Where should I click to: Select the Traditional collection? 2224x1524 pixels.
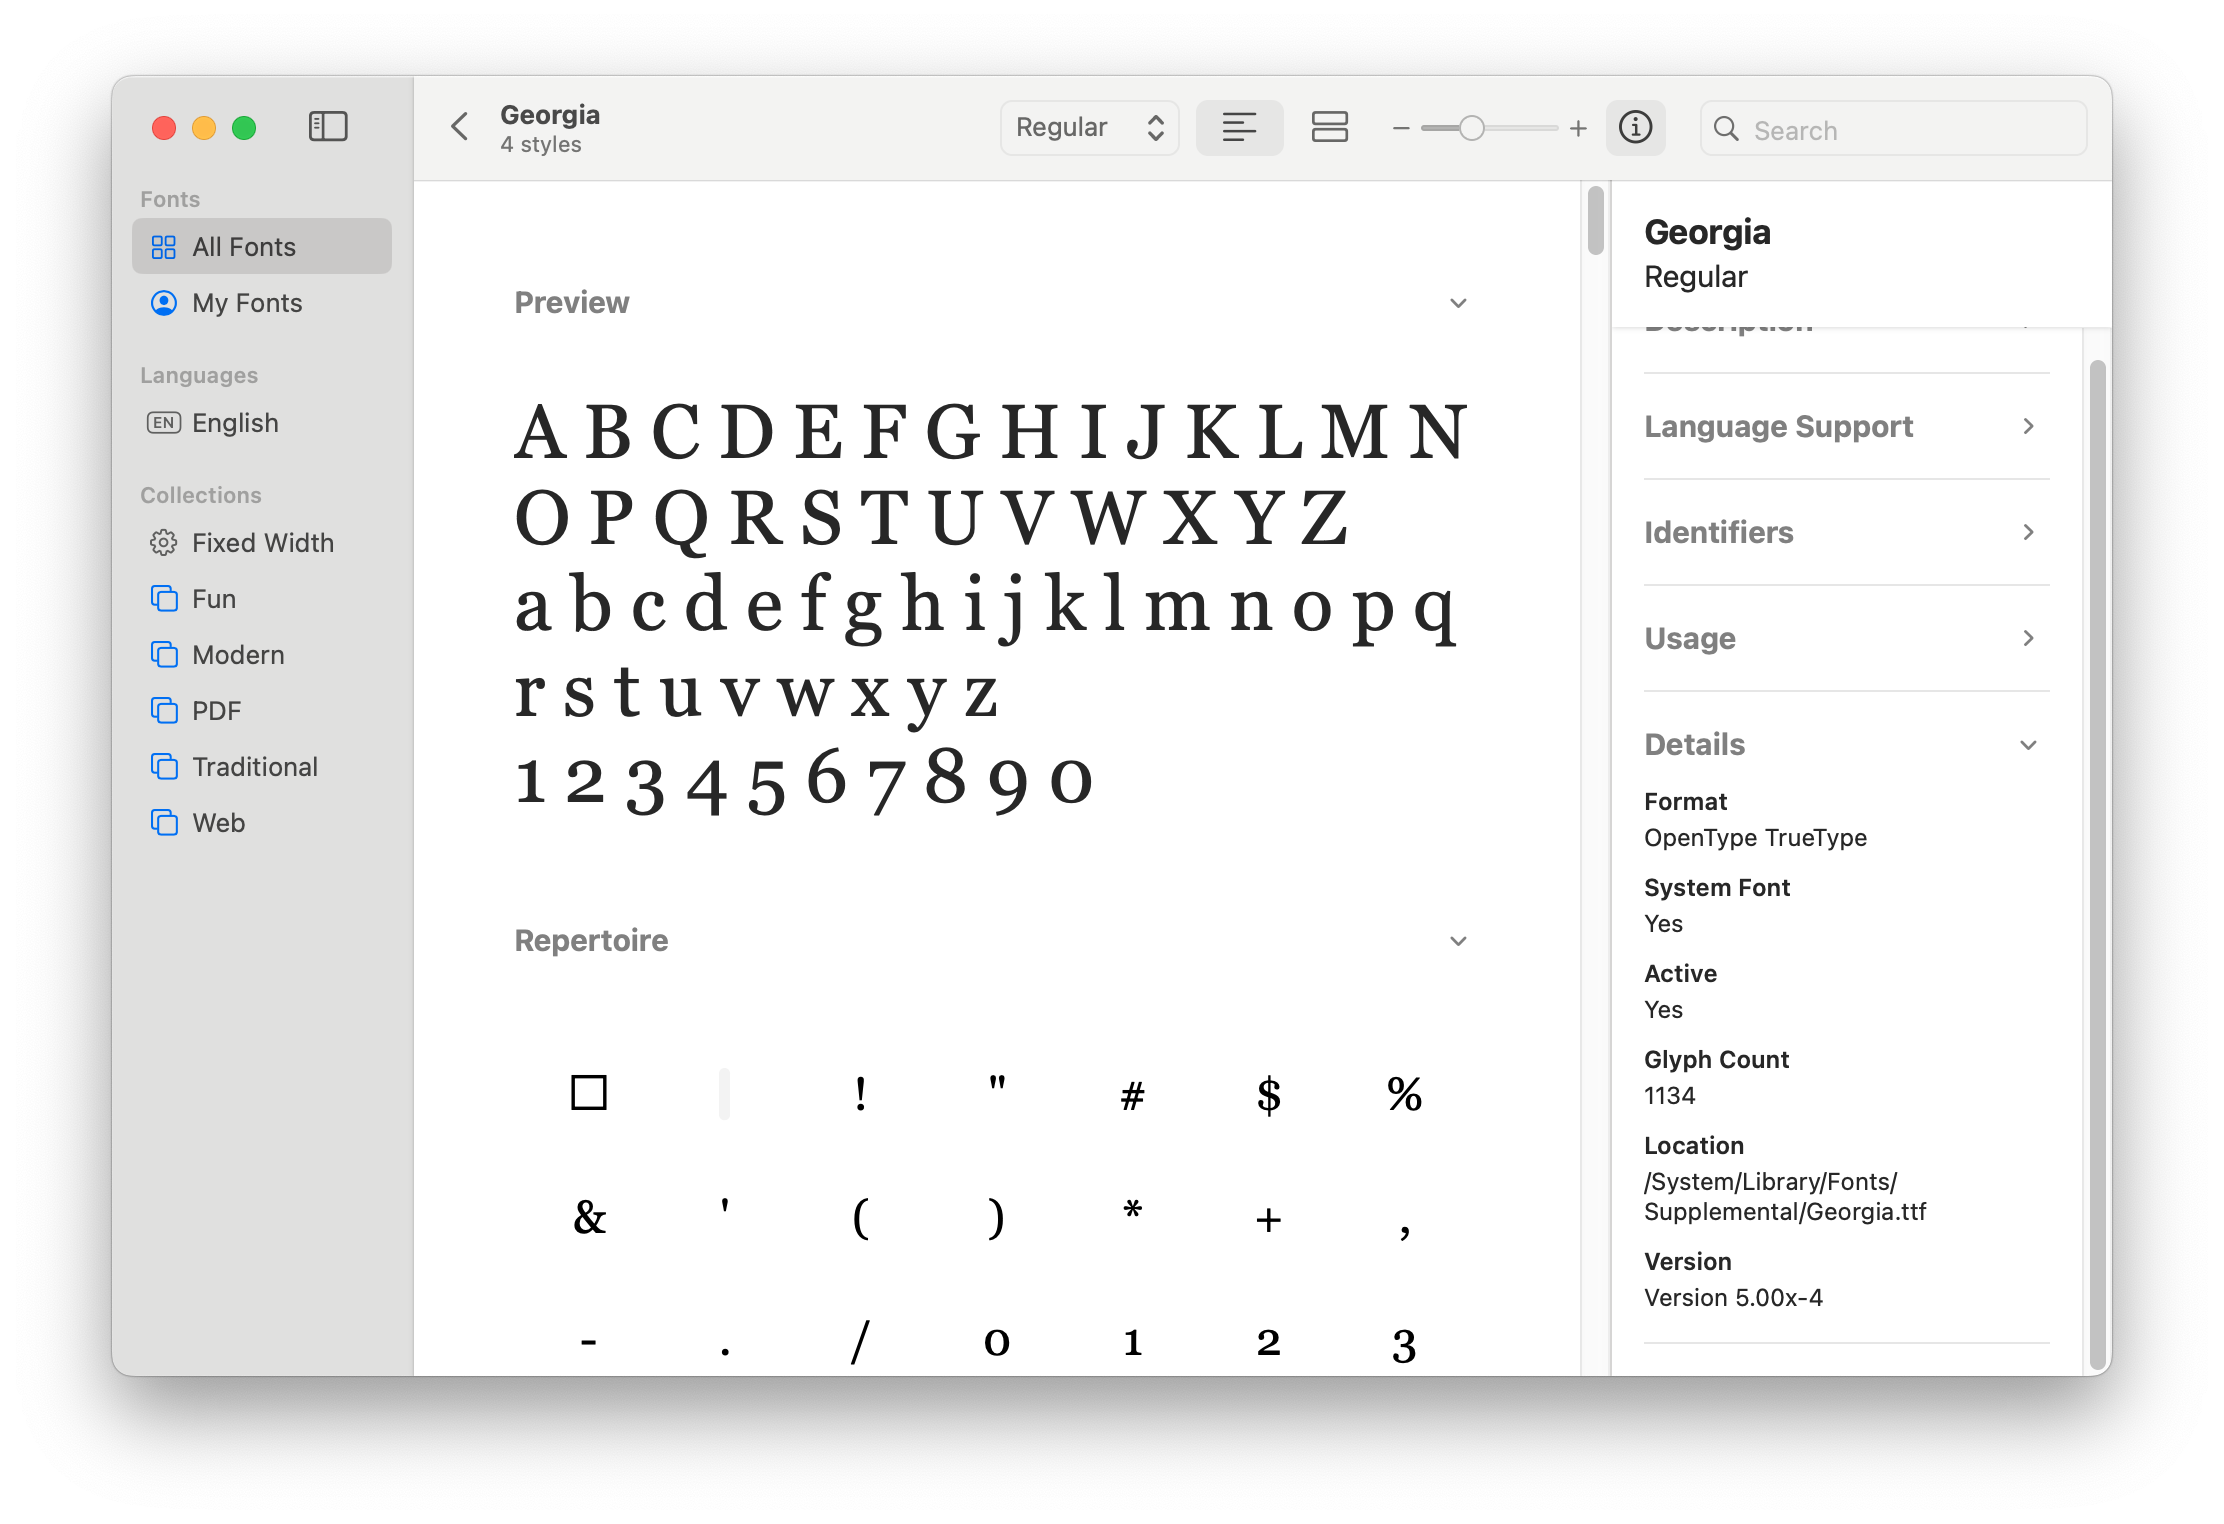[254, 767]
